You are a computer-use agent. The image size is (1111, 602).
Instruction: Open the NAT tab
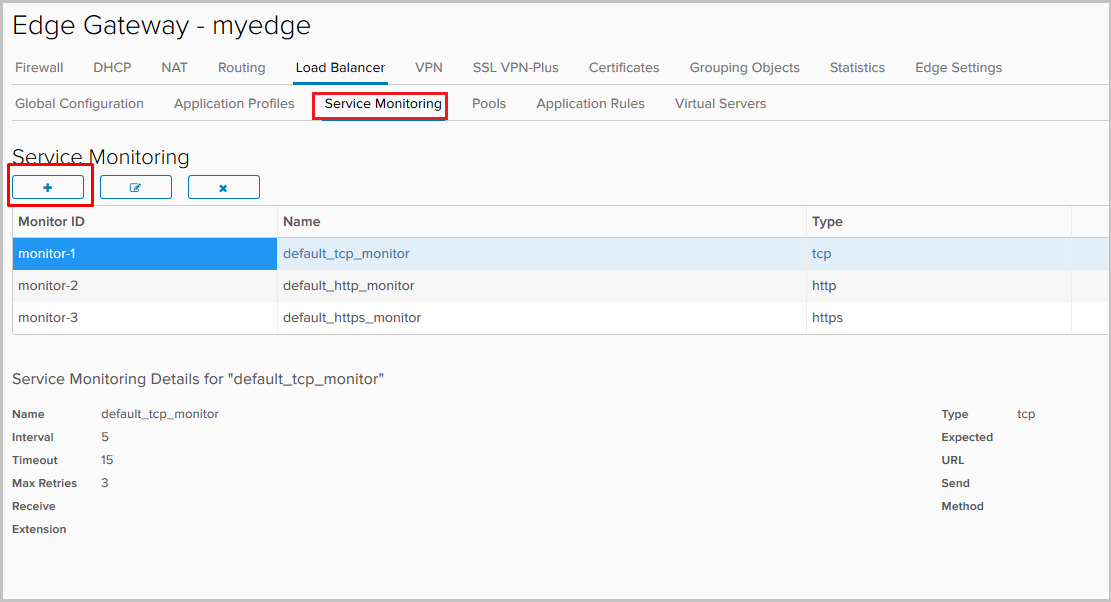pyautogui.click(x=174, y=67)
